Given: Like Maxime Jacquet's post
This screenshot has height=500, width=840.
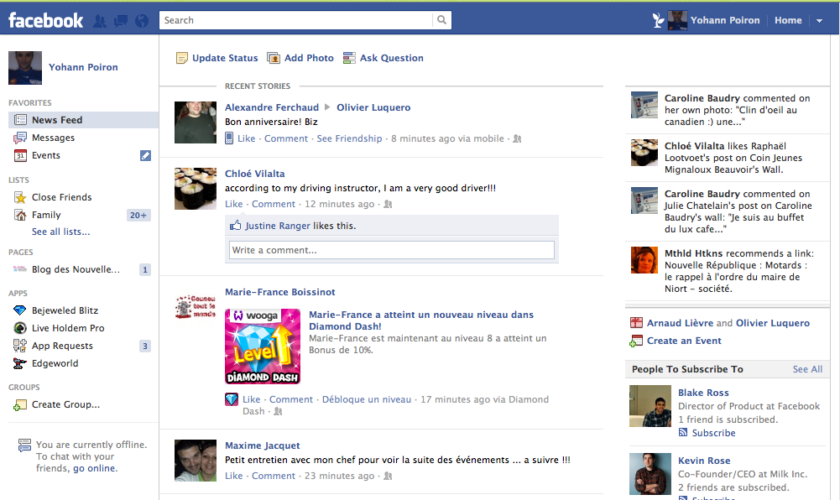Looking at the screenshot, I should [234, 475].
